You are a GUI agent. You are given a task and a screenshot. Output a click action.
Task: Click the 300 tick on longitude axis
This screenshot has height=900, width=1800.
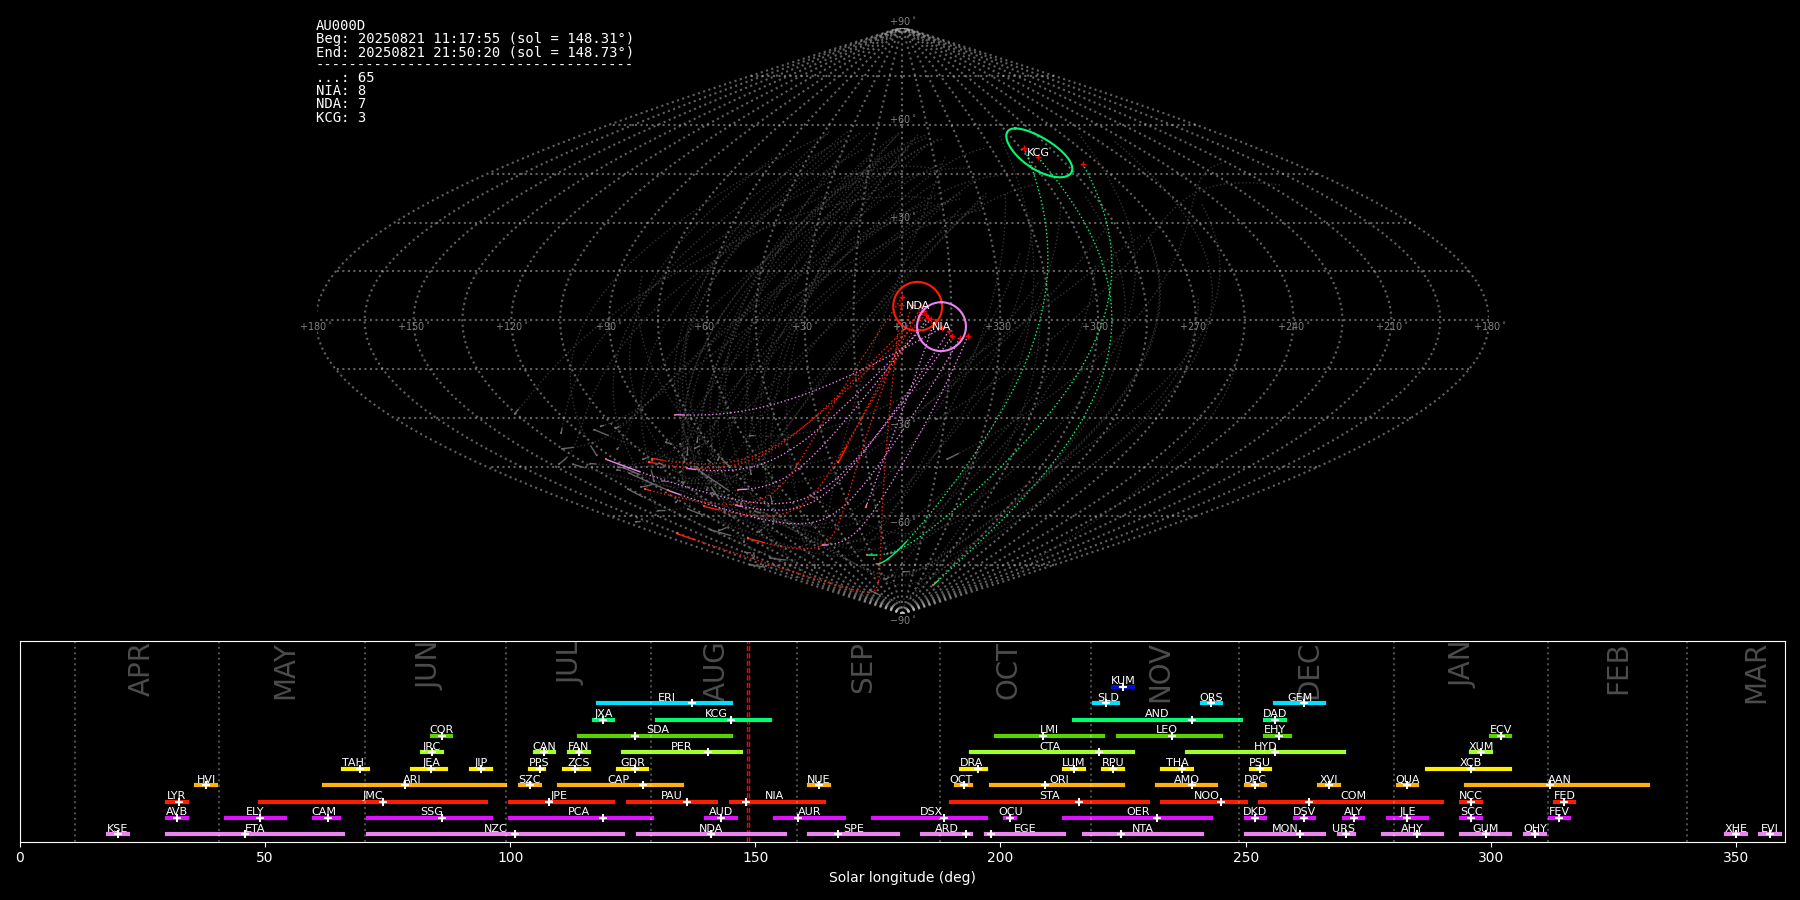click(1490, 857)
